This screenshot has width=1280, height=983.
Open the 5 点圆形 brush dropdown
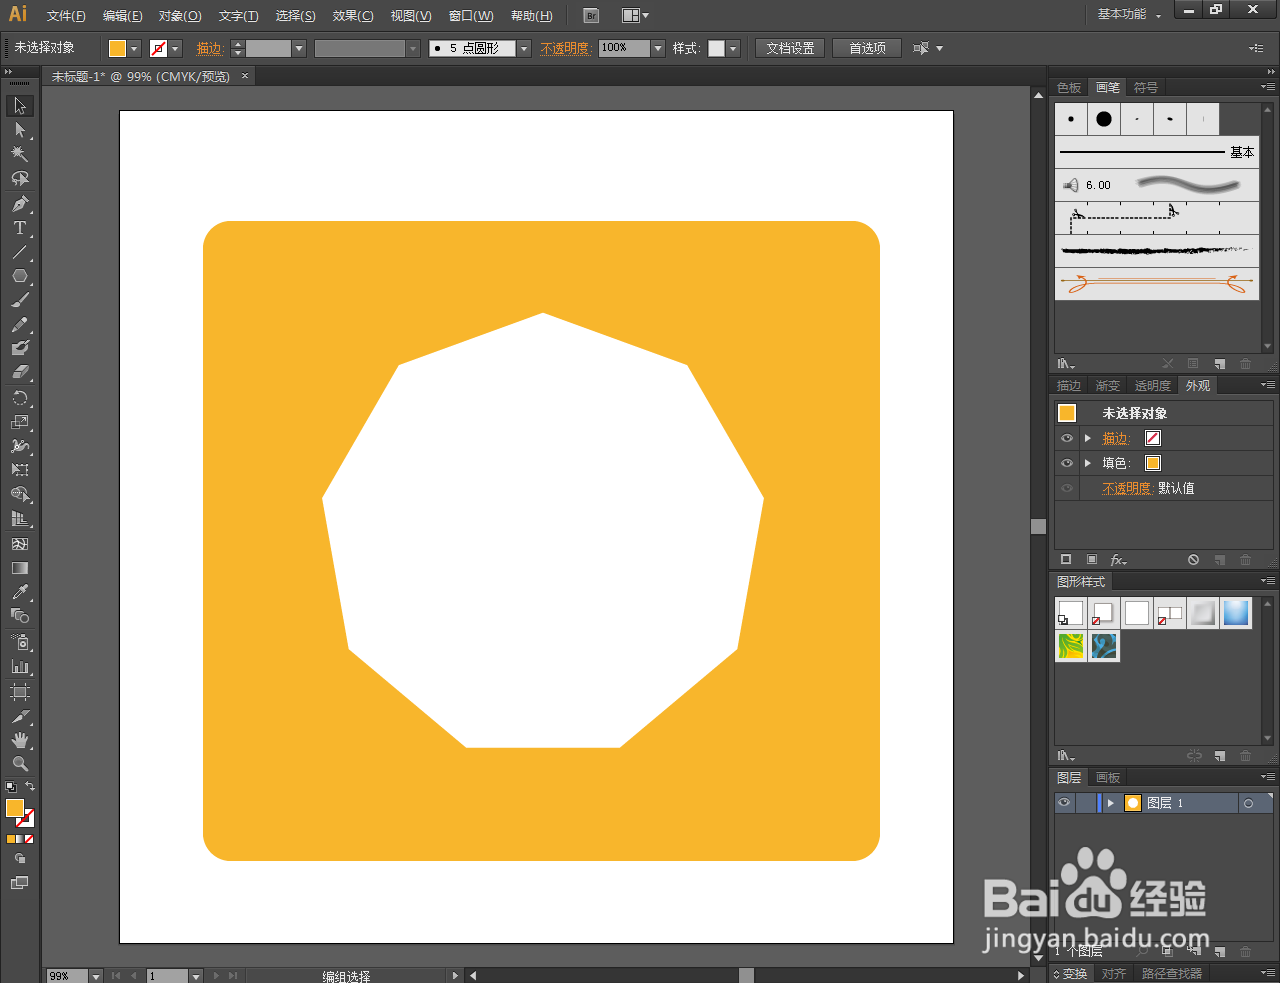(x=524, y=48)
